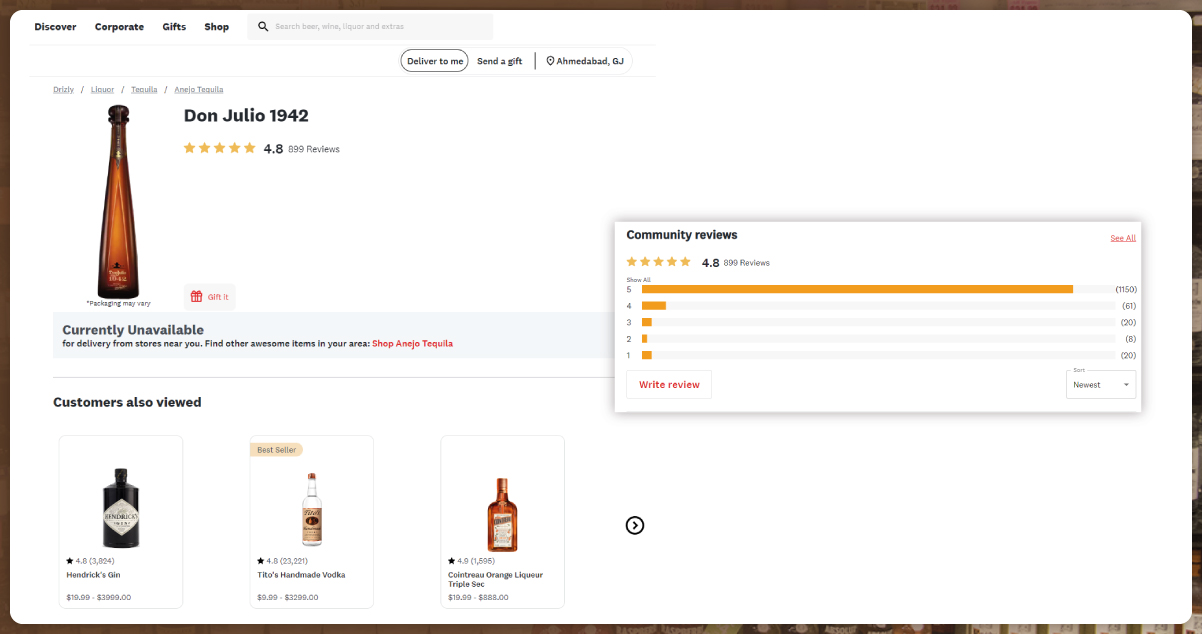The image size is (1202, 634).
Task: Click the 899 Reviews text in Community reviews
Action: [x=747, y=263]
